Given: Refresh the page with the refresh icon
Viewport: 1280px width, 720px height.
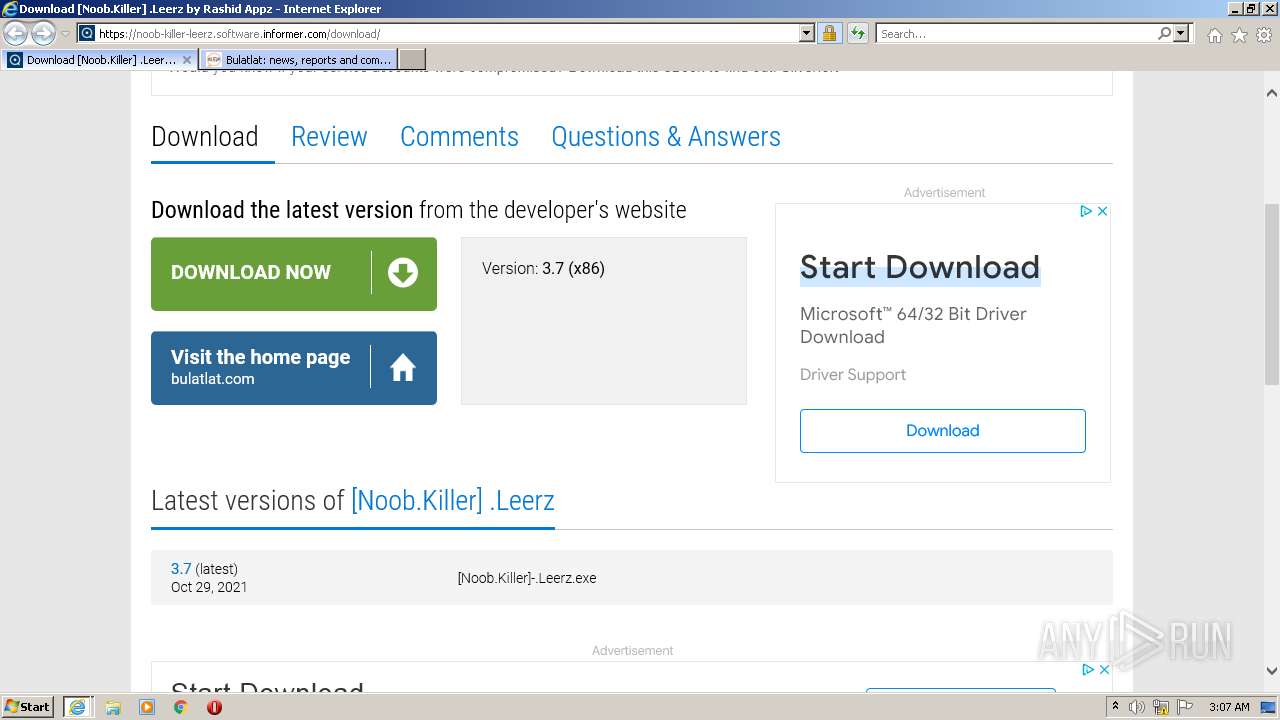Looking at the screenshot, I should (x=857, y=33).
